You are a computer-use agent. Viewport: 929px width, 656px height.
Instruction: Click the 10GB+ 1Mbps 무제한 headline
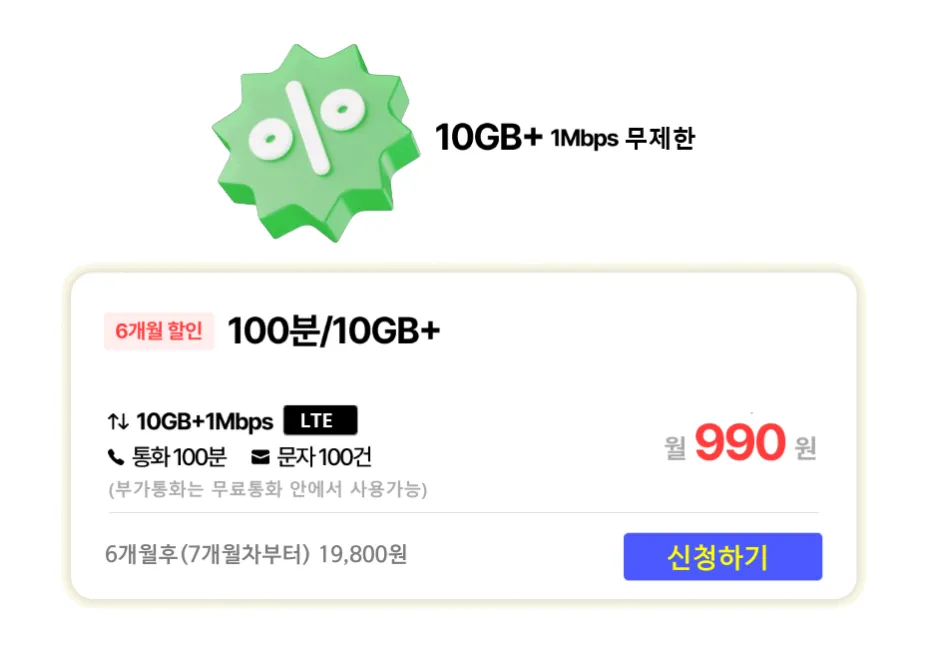pyautogui.click(x=565, y=137)
